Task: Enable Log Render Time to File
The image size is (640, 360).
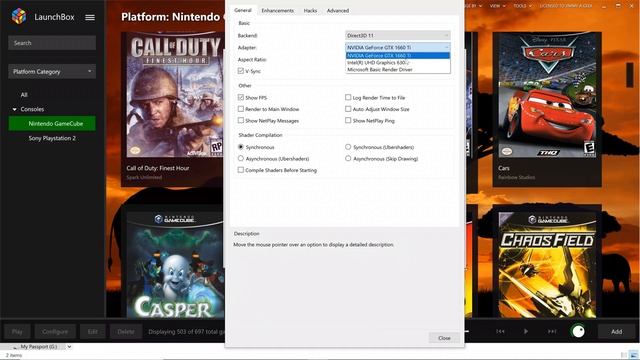Action: (x=348, y=98)
